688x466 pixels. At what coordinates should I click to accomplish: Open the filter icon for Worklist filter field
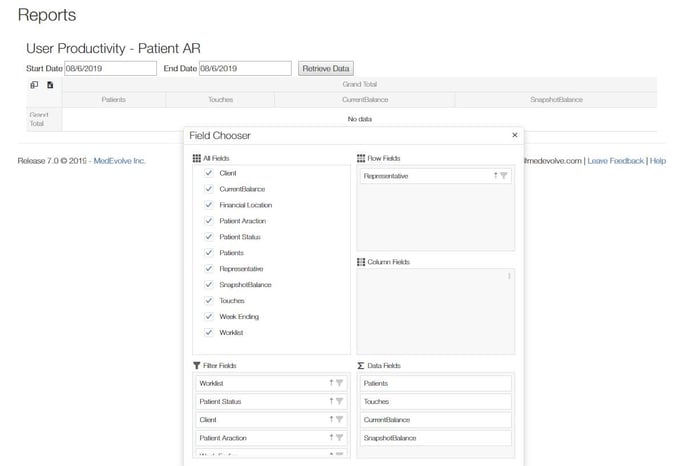click(339, 383)
